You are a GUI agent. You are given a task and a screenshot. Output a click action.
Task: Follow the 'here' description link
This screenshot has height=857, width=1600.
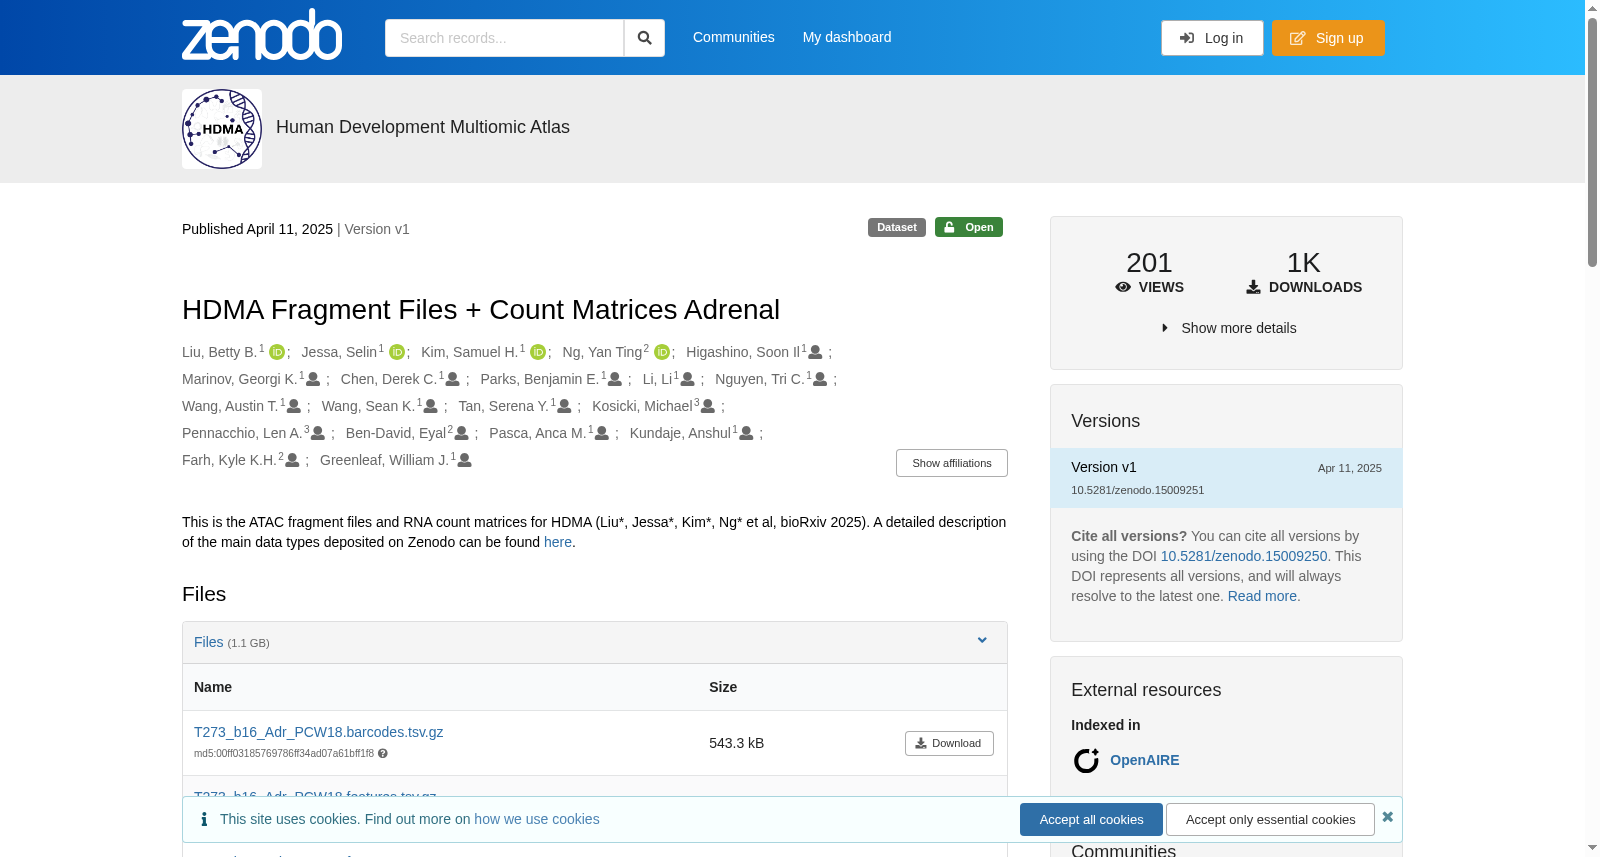click(558, 542)
